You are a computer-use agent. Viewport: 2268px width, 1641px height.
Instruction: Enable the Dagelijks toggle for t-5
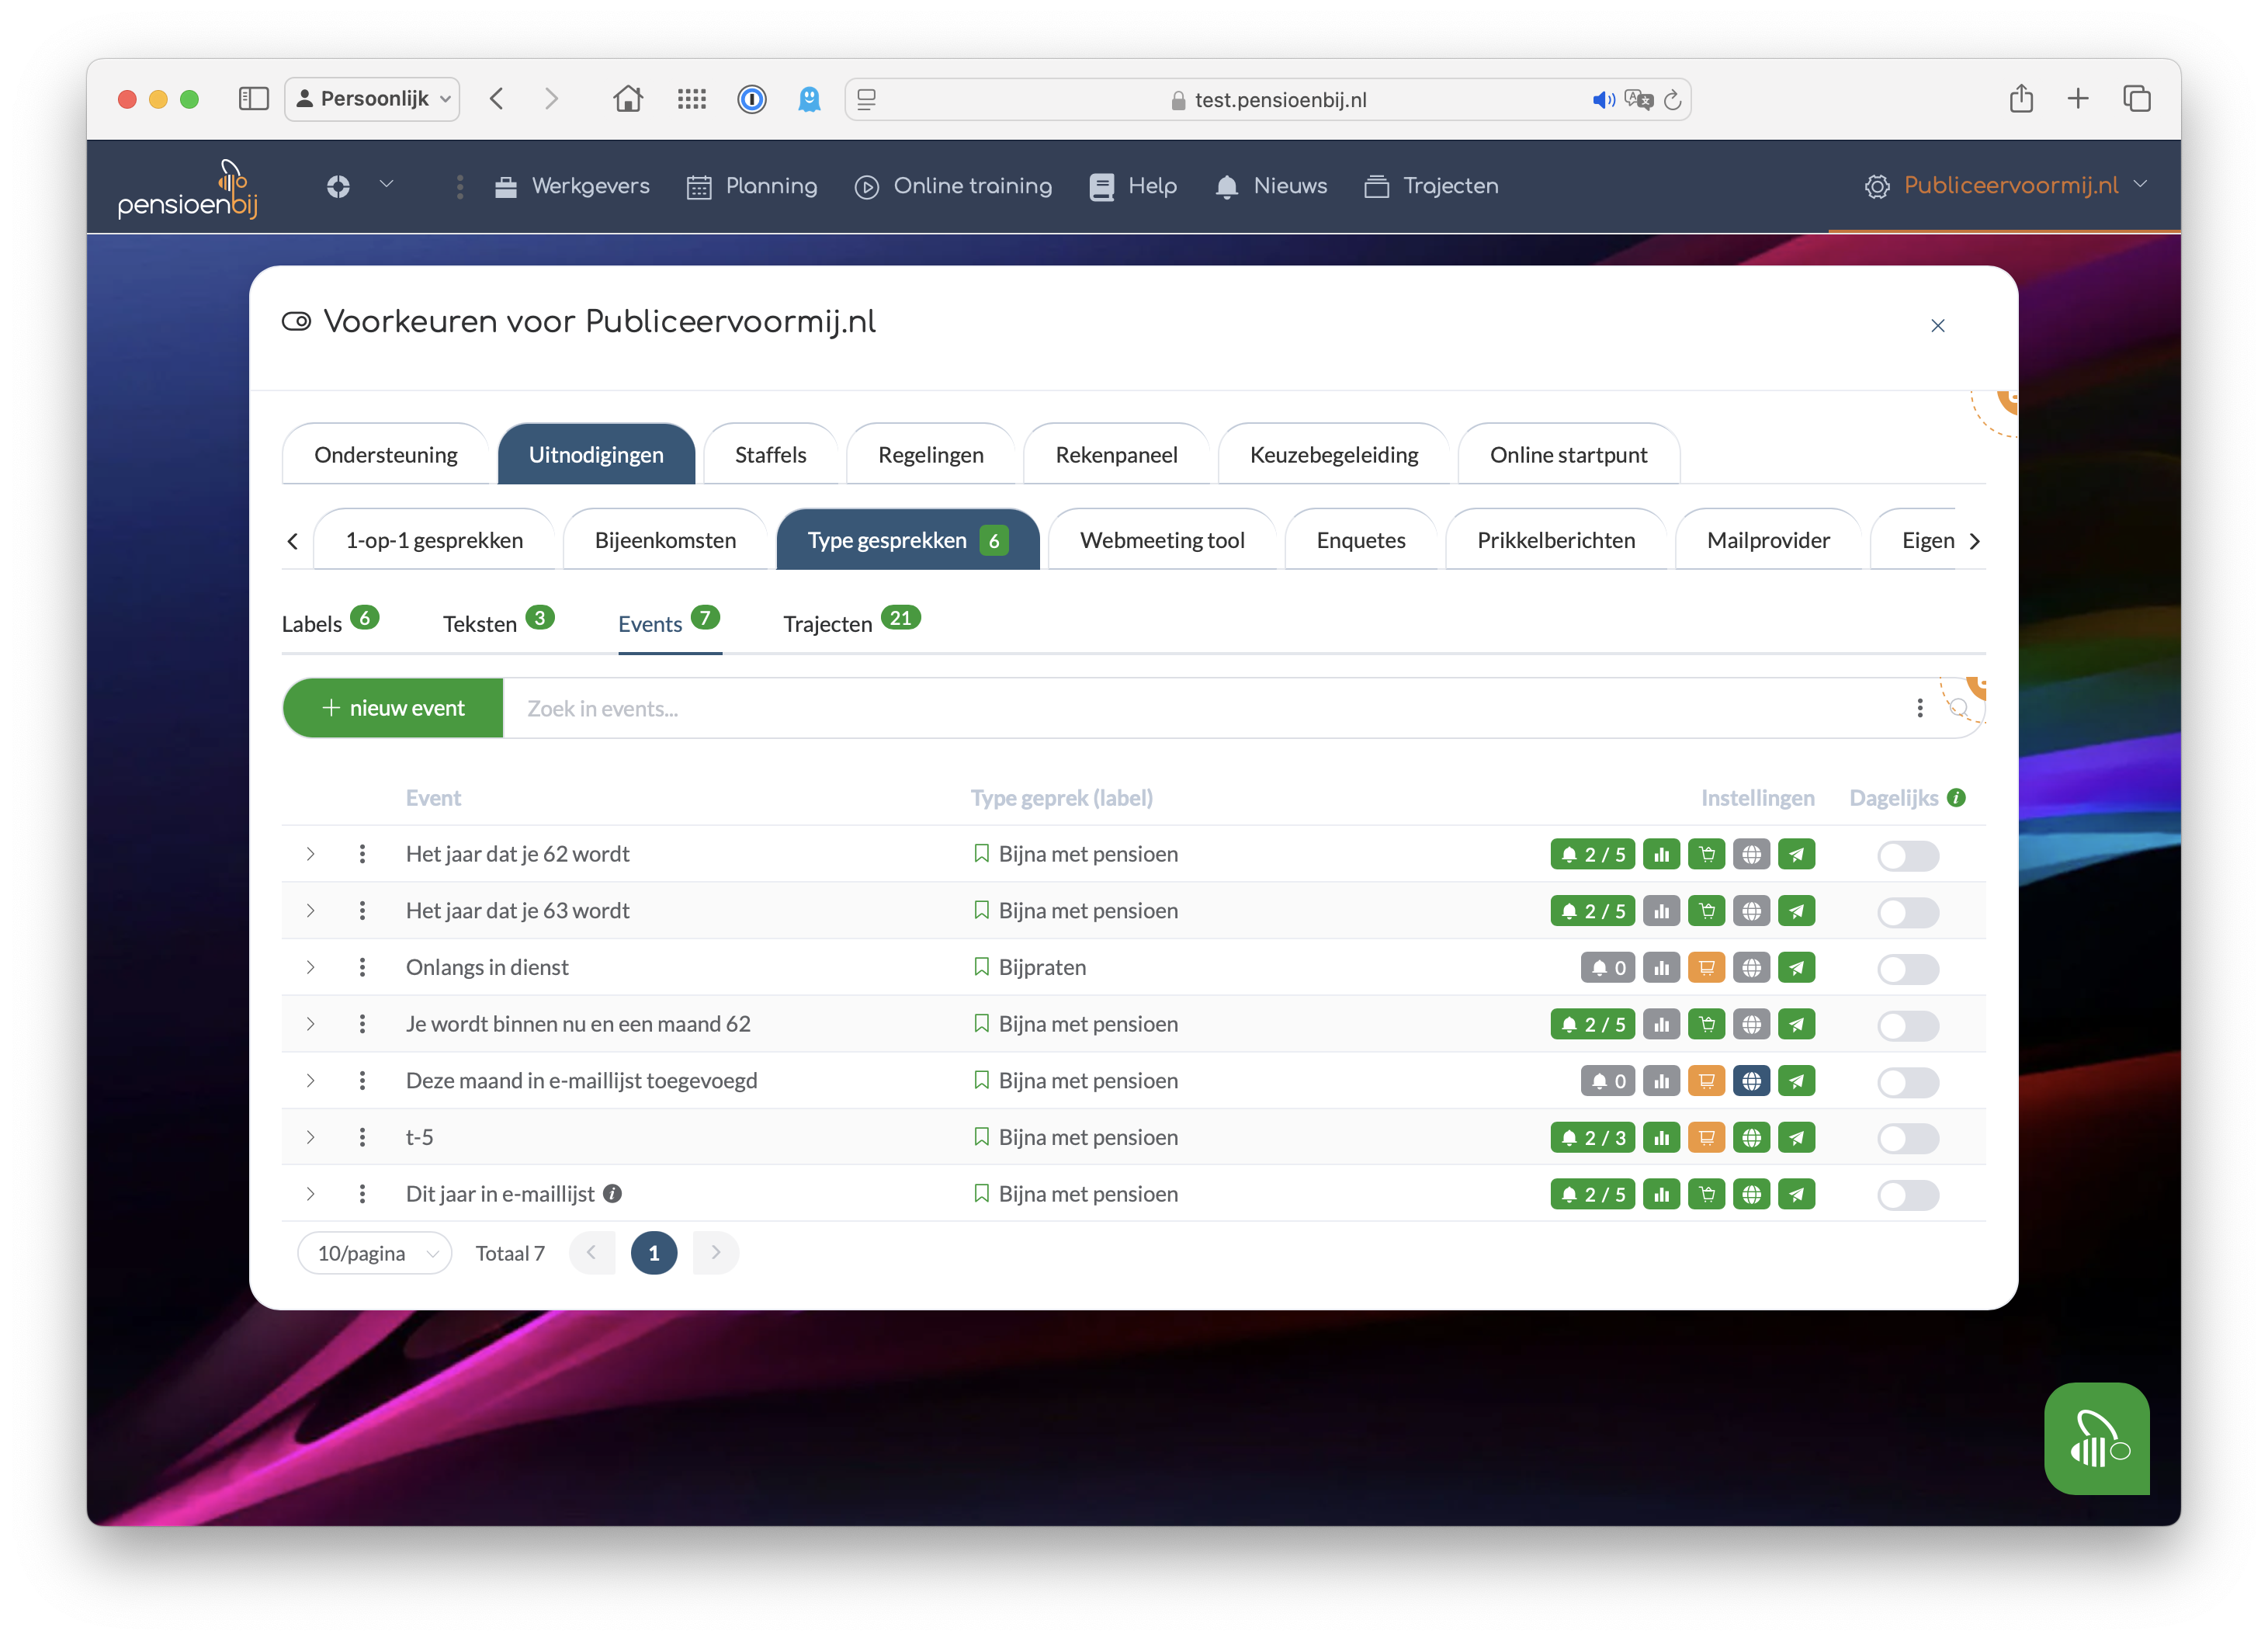tap(1907, 1138)
